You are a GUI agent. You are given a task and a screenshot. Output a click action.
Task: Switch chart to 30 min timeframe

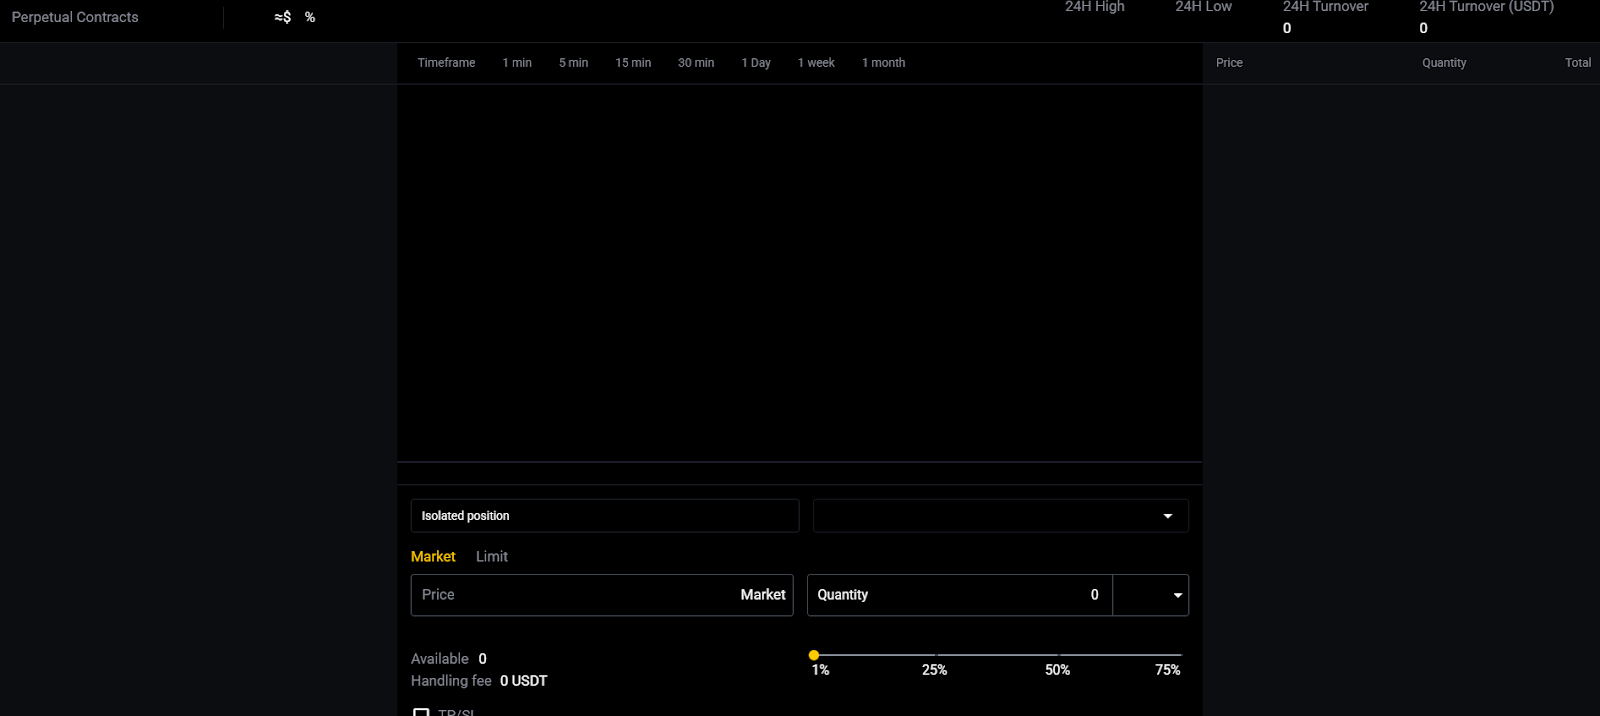pyautogui.click(x=696, y=63)
